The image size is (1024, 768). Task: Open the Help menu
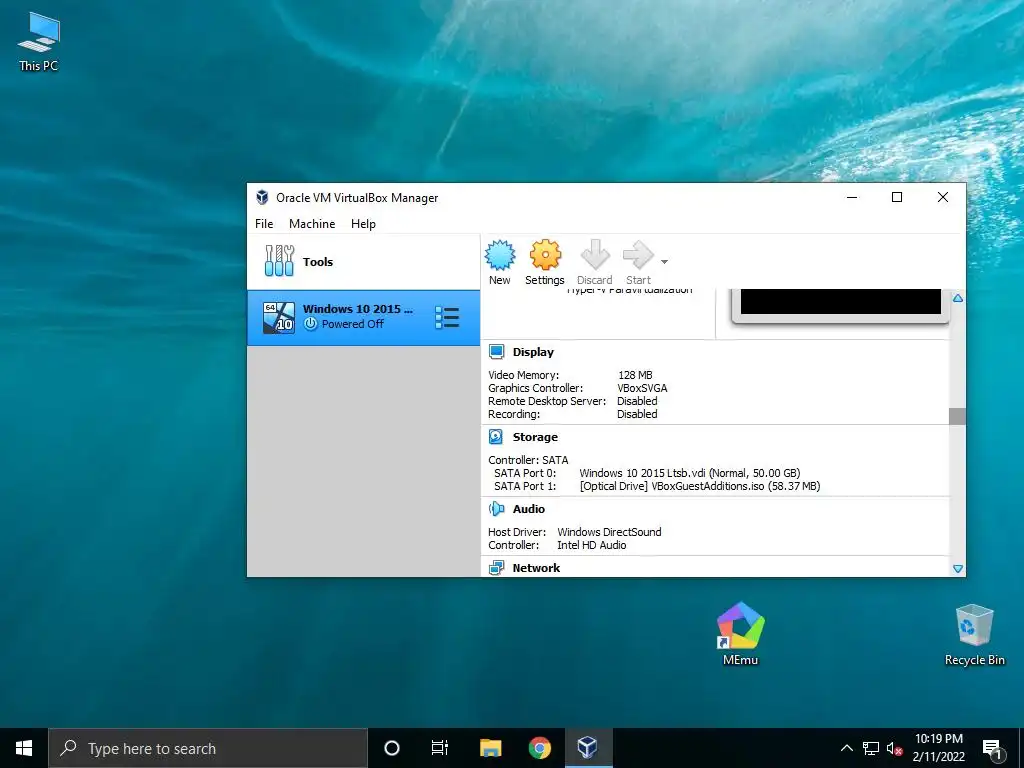click(x=363, y=223)
